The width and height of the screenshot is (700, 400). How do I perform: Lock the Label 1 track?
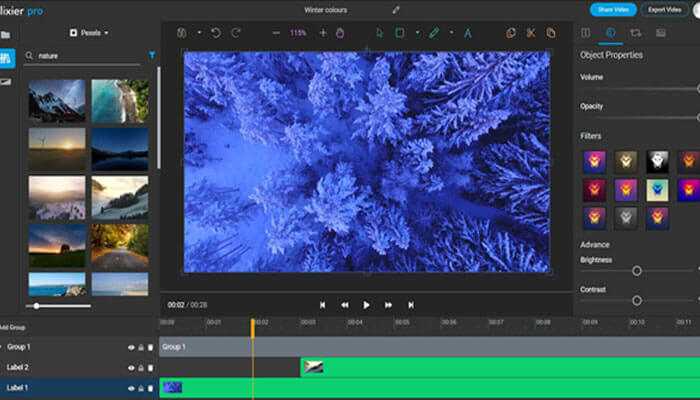click(x=141, y=388)
